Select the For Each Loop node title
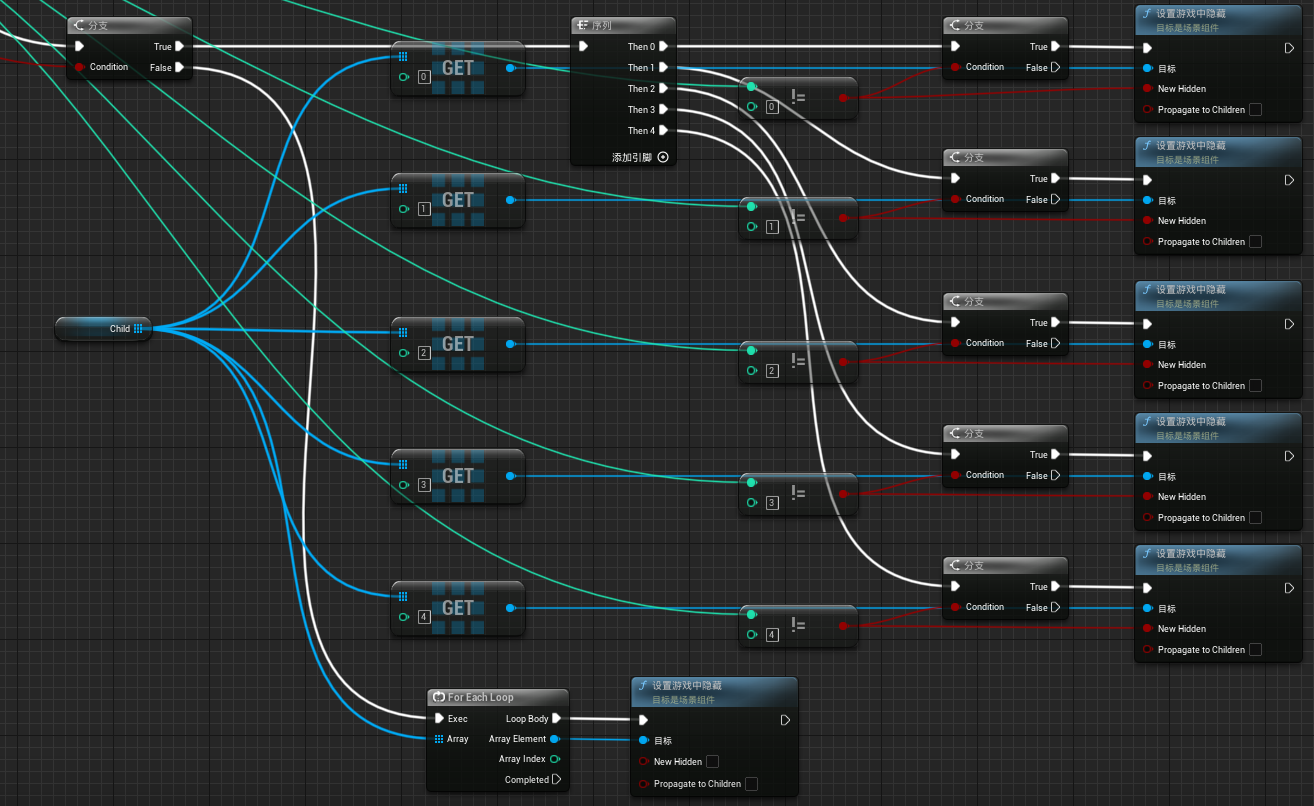This screenshot has width=1314, height=806. 481,697
